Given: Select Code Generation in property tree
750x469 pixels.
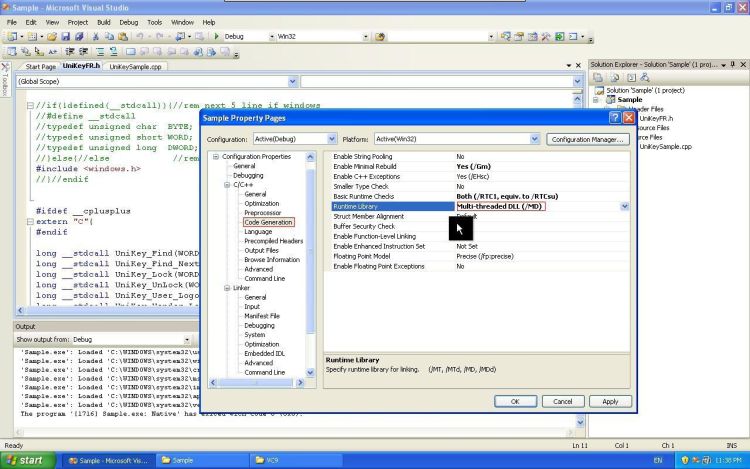Looking at the screenshot, I should (x=268, y=222).
